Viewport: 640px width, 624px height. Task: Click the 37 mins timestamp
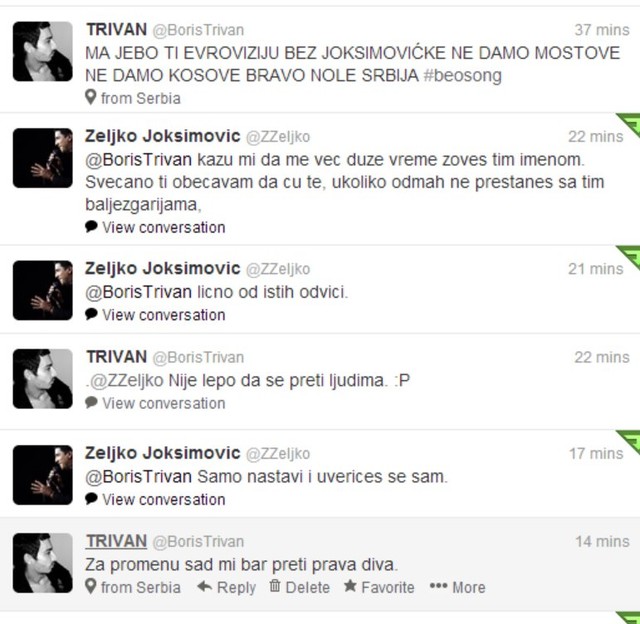(602, 30)
